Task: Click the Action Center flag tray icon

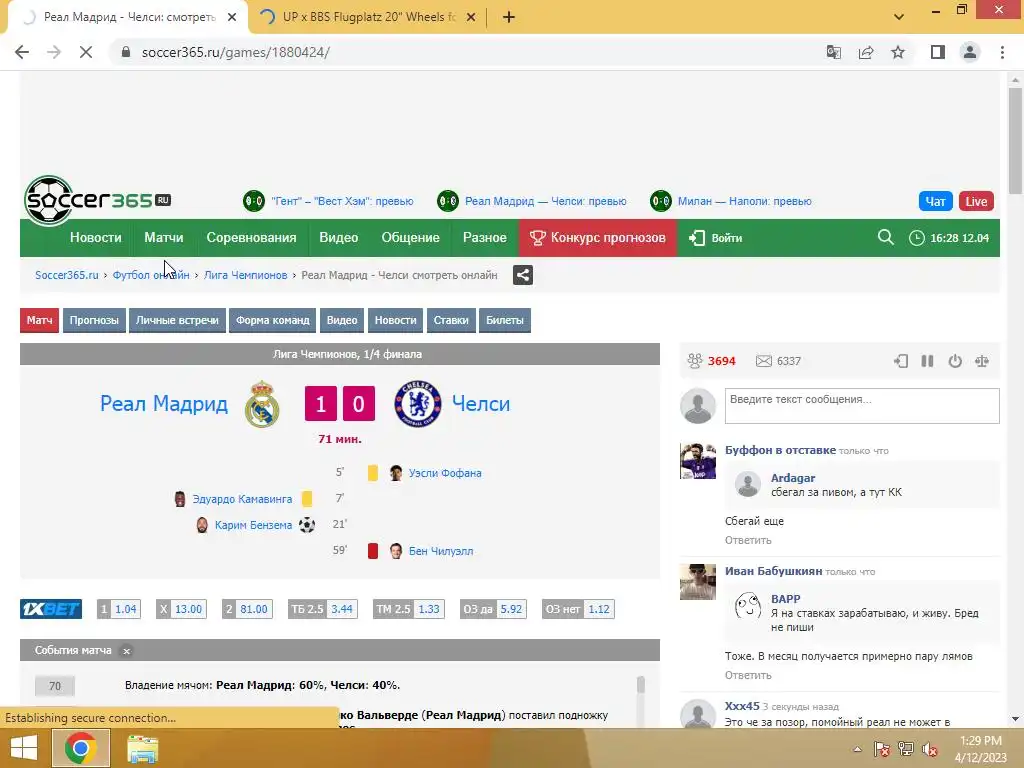Action: (882, 749)
